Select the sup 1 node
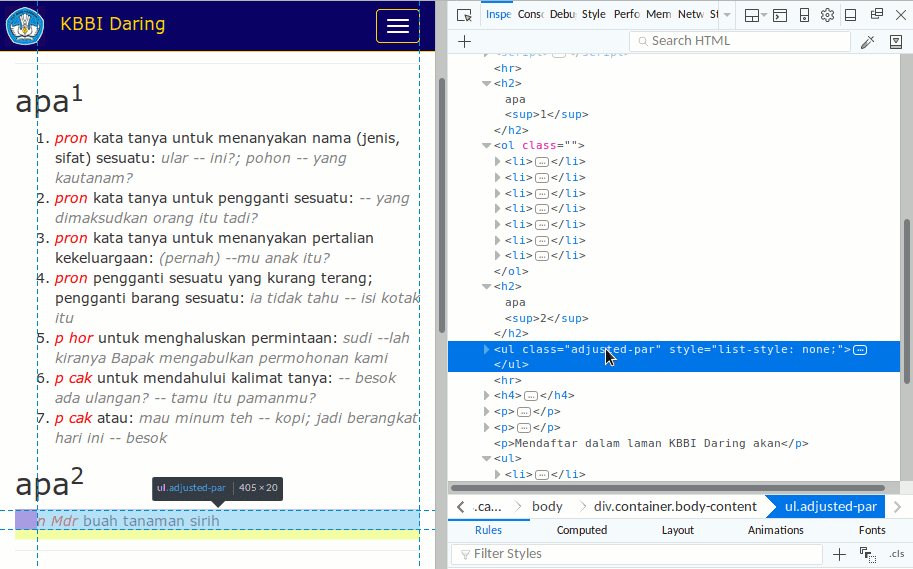 547,115
